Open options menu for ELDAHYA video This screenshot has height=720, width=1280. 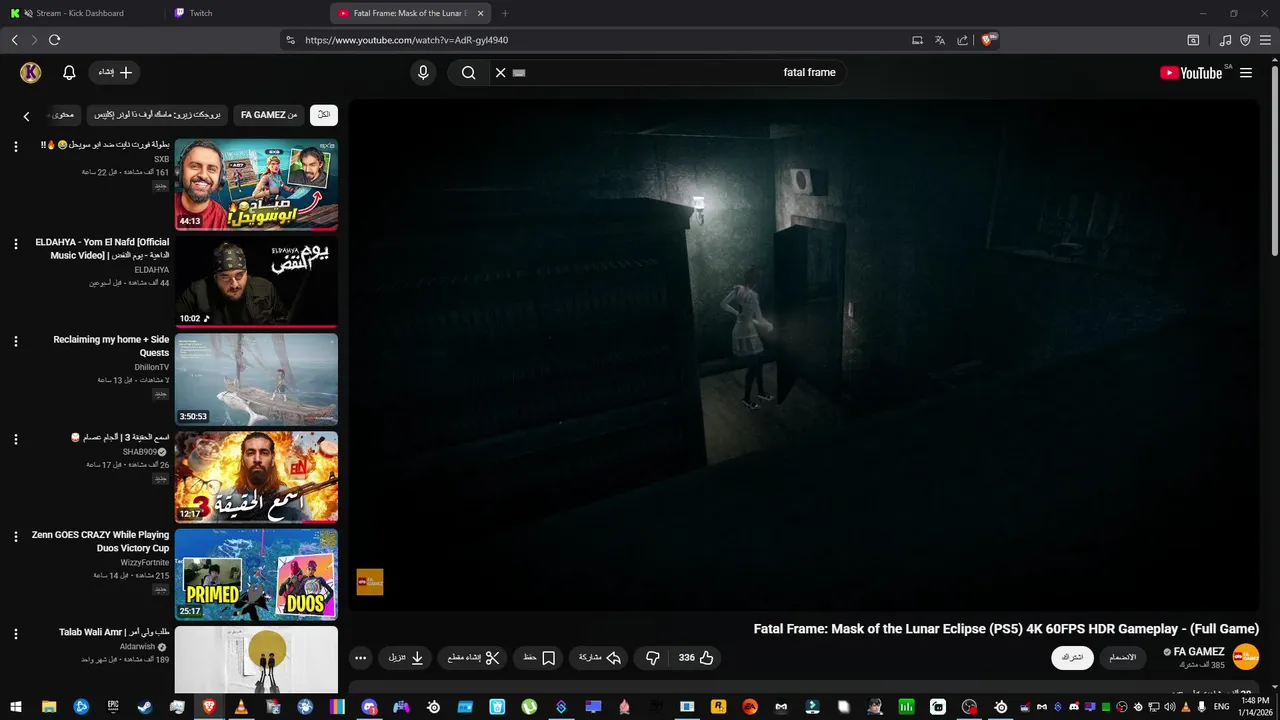(x=15, y=244)
